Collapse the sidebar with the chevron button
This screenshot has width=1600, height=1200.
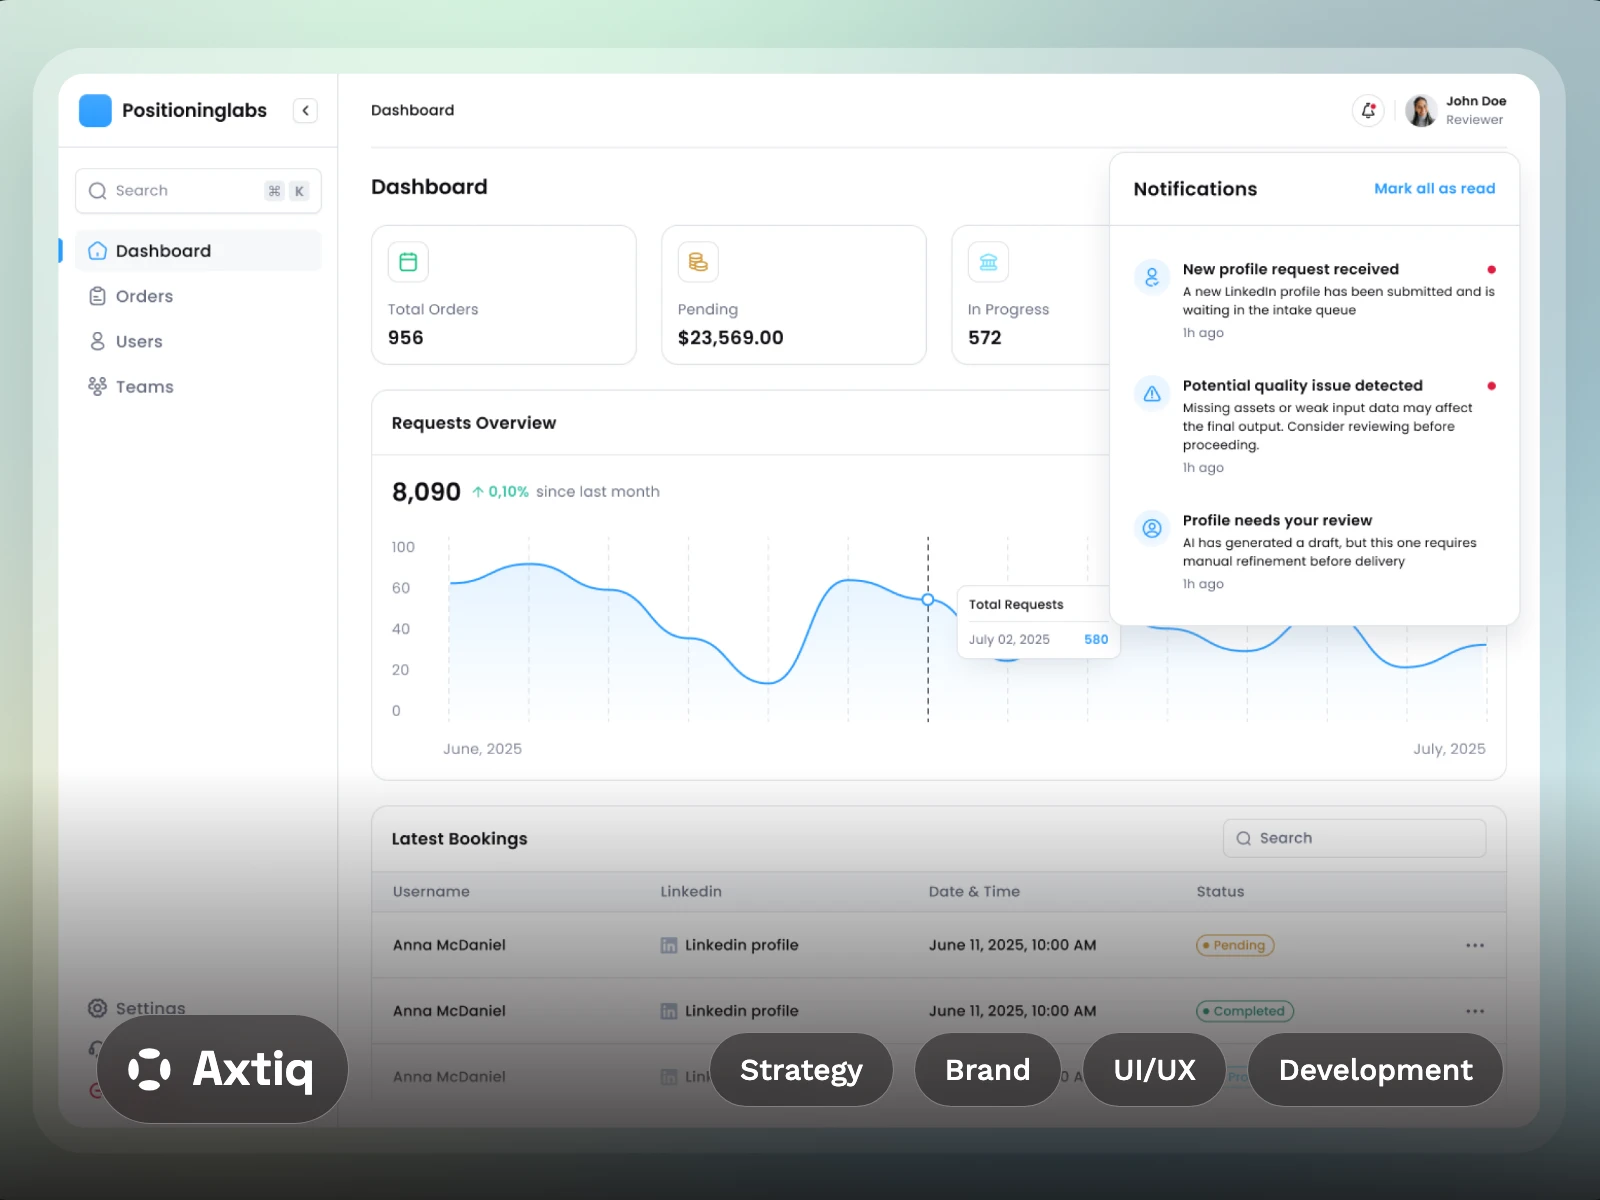click(305, 110)
